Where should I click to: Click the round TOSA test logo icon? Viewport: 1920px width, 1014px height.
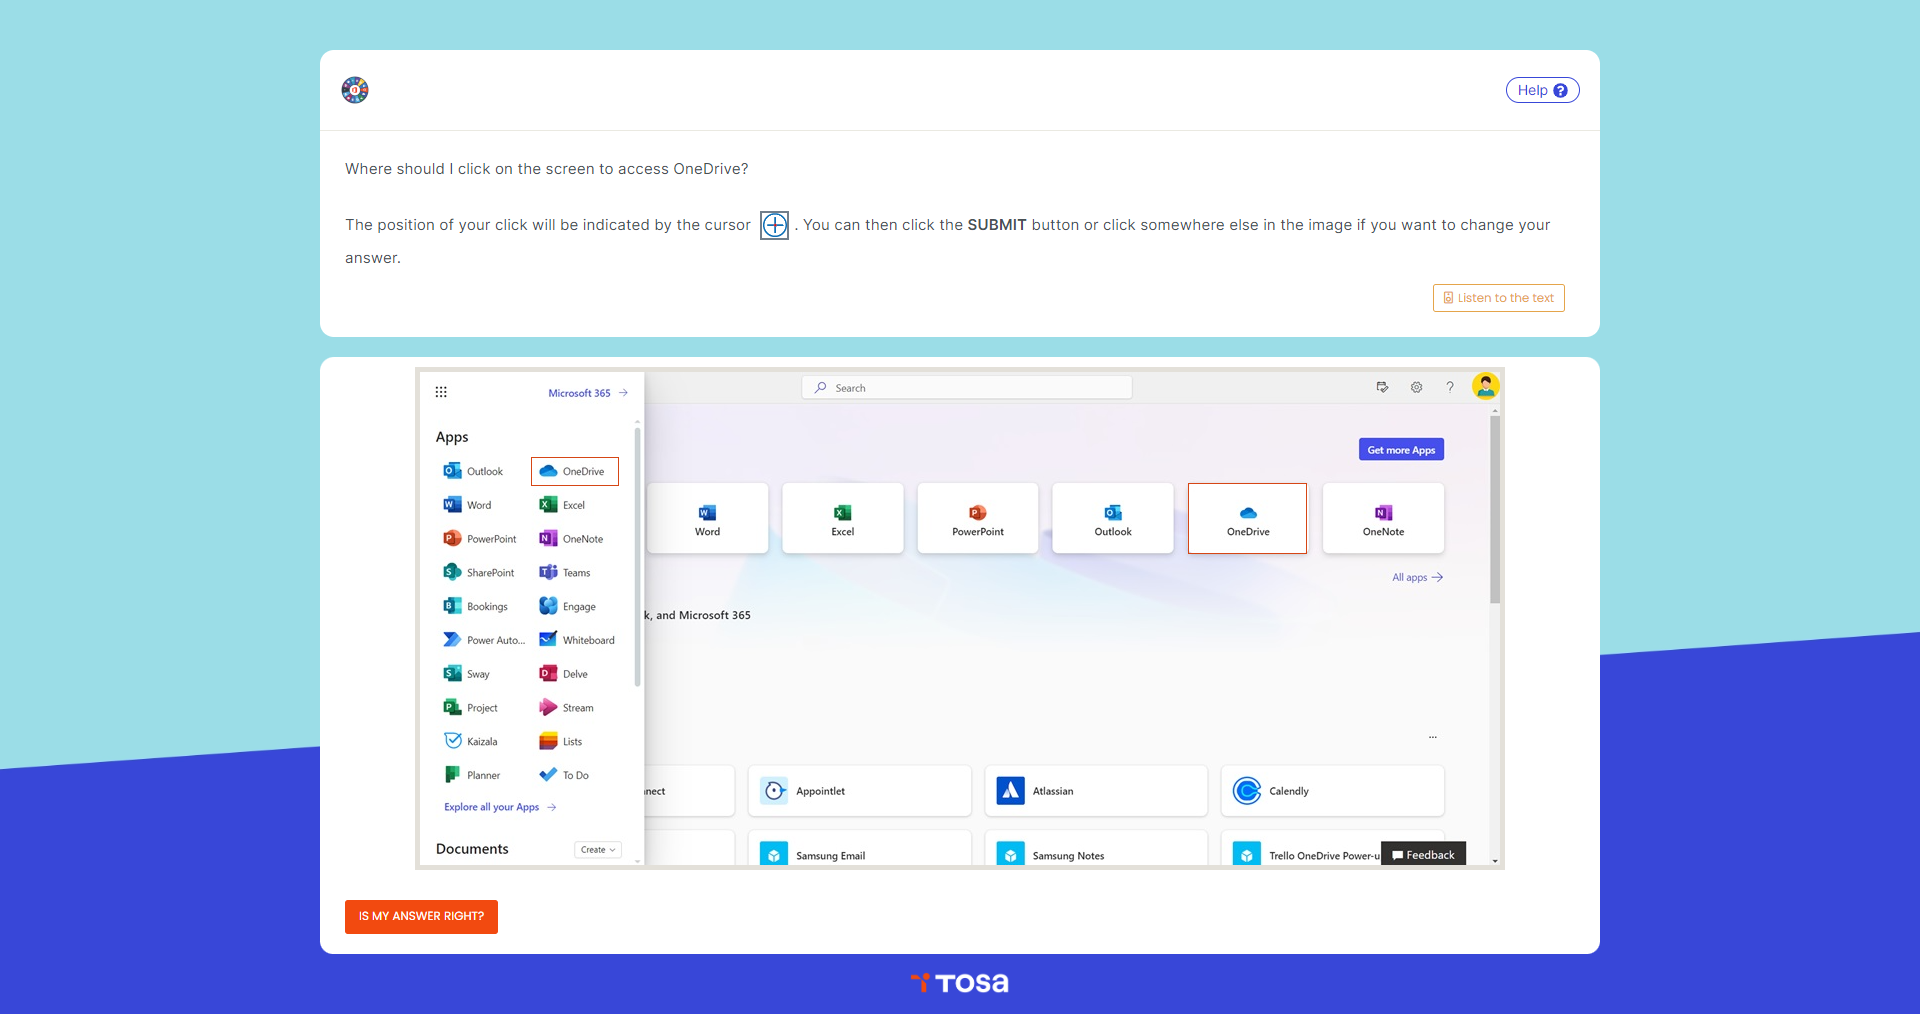[x=355, y=90]
